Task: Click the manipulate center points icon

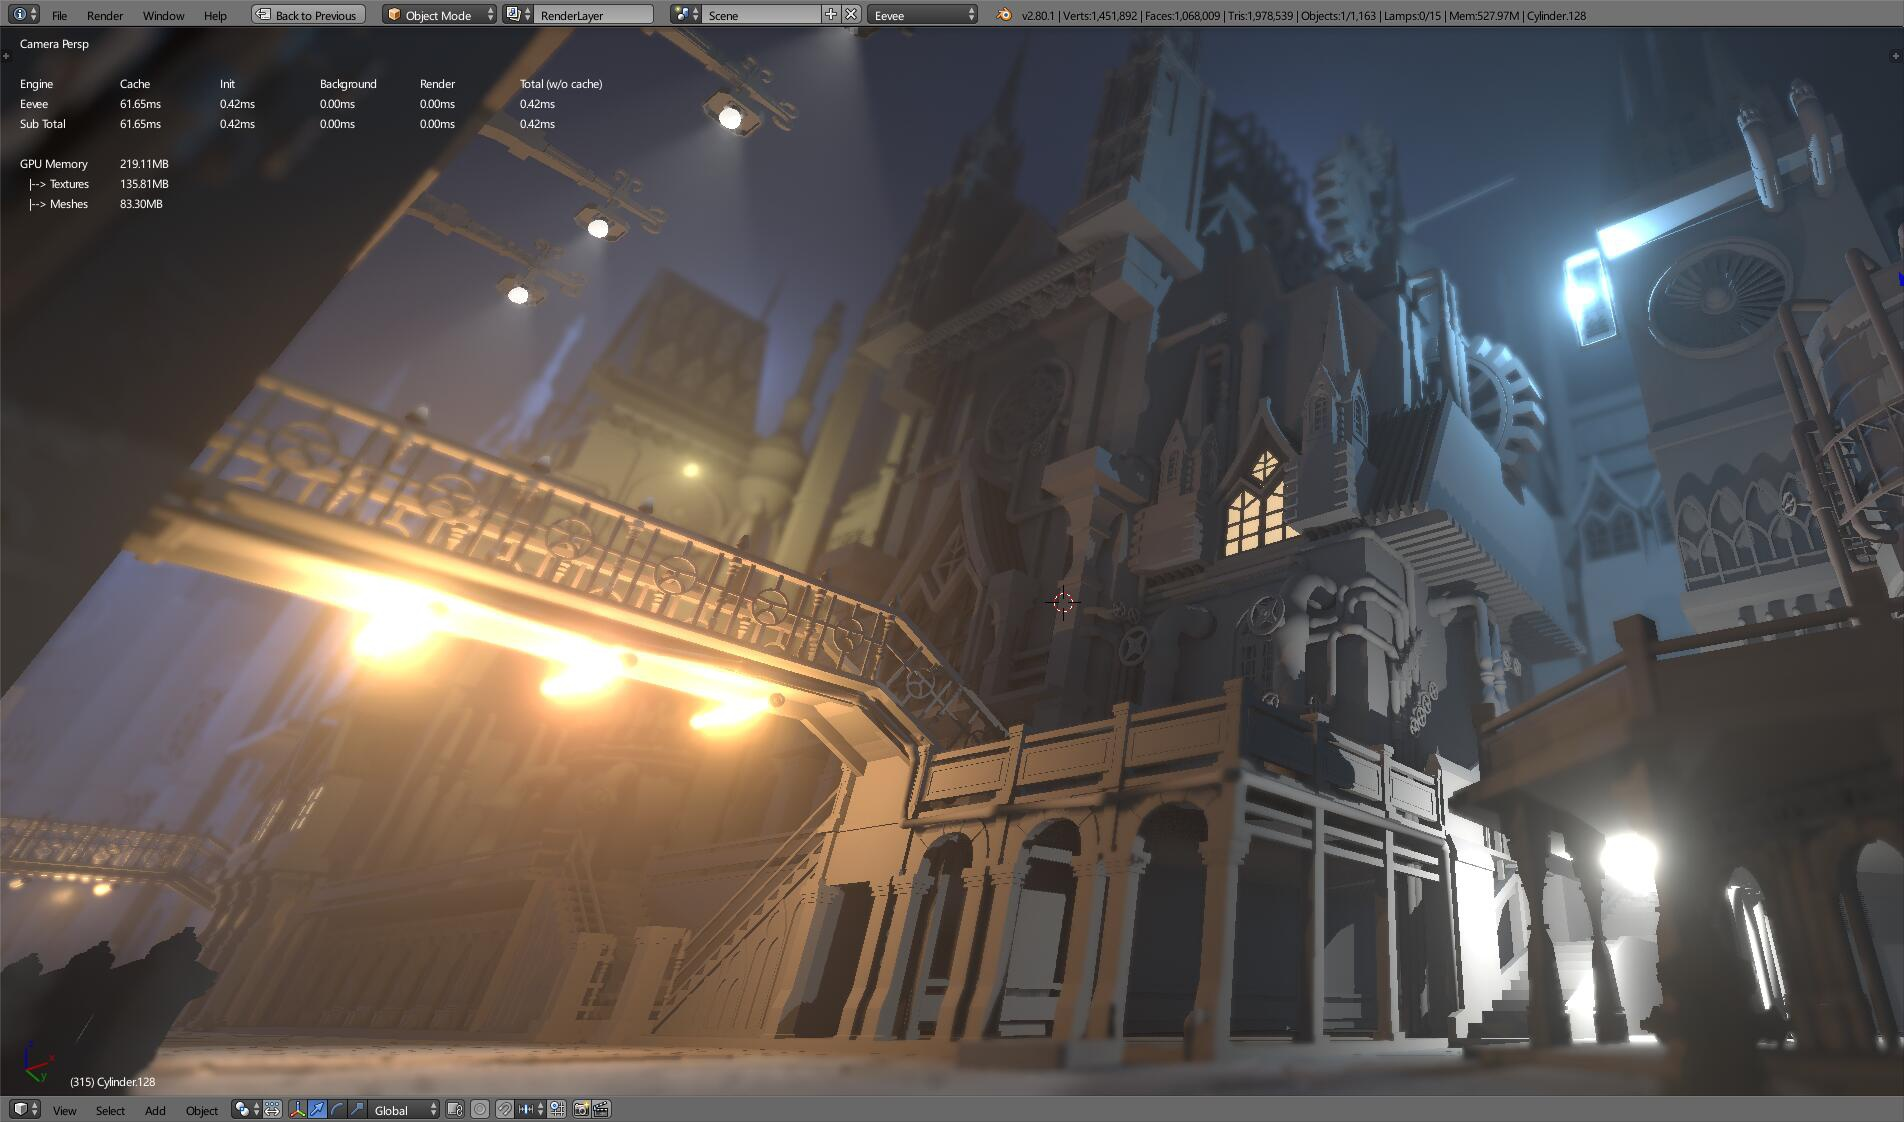Action: pos(272,1109)
